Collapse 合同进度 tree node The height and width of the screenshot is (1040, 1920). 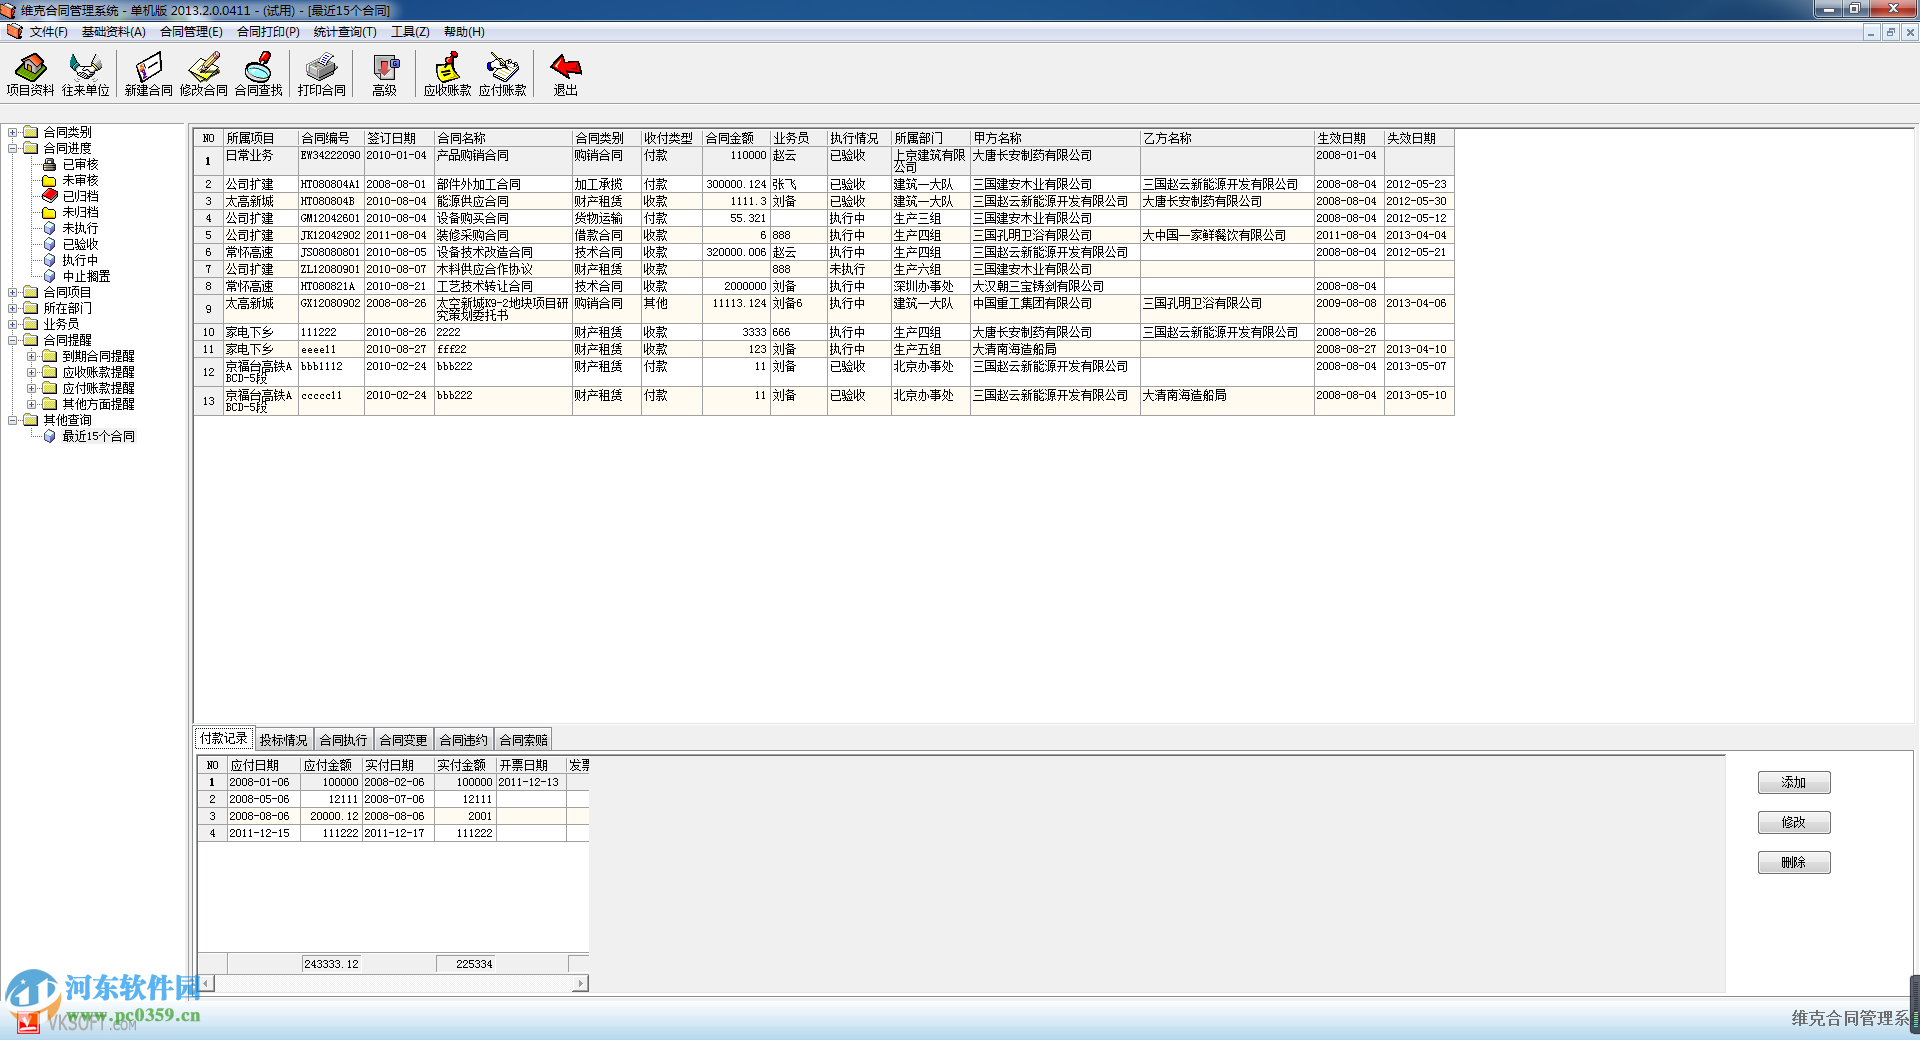click(x=13, y=148)
